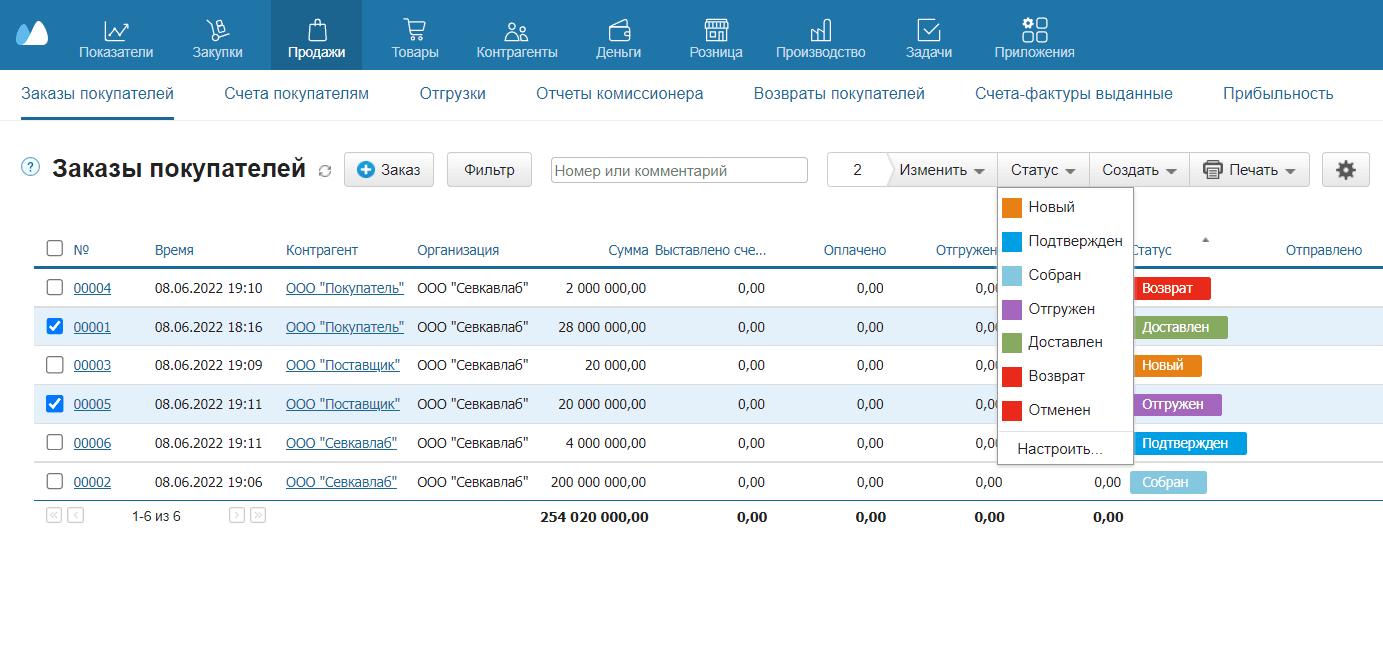Uncheck the checkbox for order 00001

[x=55, y=326]
